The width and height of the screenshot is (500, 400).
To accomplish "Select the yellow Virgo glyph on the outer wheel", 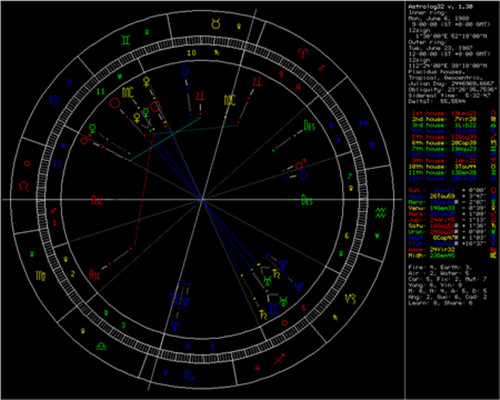I will (x=41, y=275).
